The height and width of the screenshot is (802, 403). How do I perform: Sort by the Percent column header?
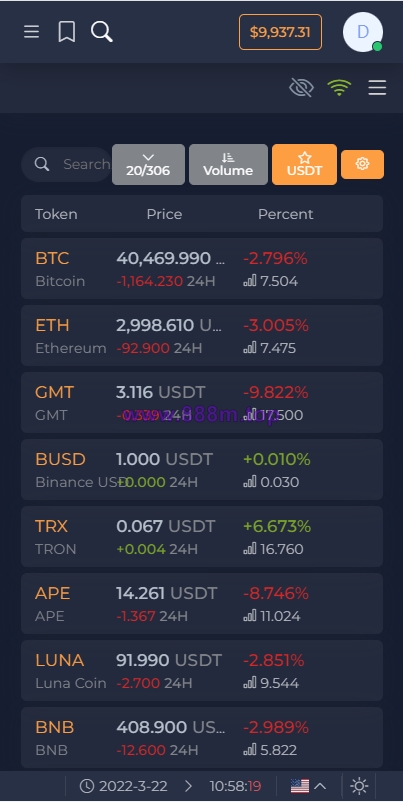click(285, 214)
